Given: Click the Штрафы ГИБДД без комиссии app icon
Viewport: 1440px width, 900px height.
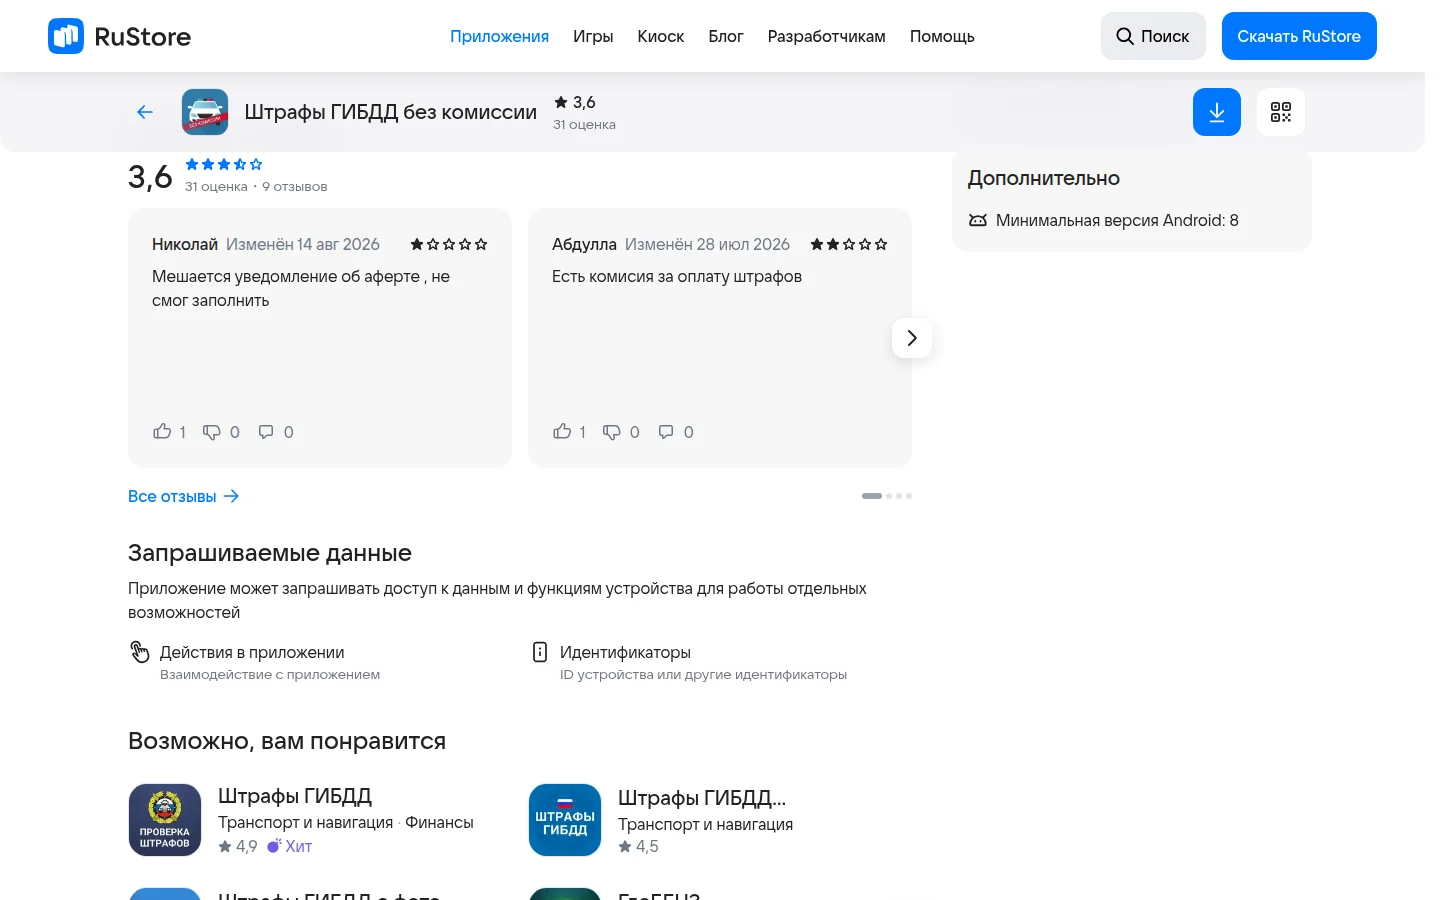Looking at the screenshot, I should pyautogui.click(x=205, y=112).
